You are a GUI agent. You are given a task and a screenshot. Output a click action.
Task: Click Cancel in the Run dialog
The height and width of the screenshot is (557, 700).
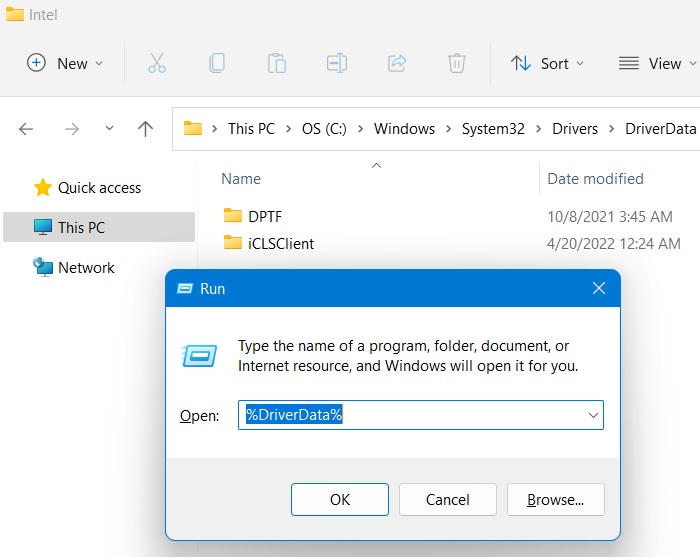pyautogui.click(x=448, y=499)
